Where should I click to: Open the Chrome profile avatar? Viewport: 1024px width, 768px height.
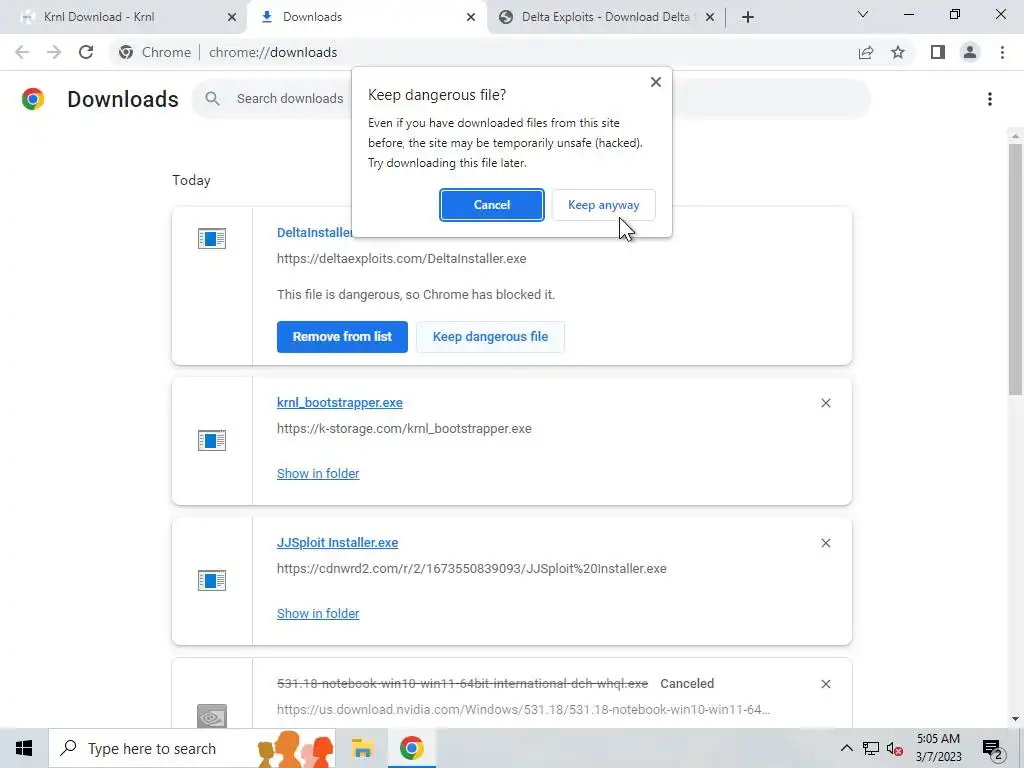coord(970,52)
